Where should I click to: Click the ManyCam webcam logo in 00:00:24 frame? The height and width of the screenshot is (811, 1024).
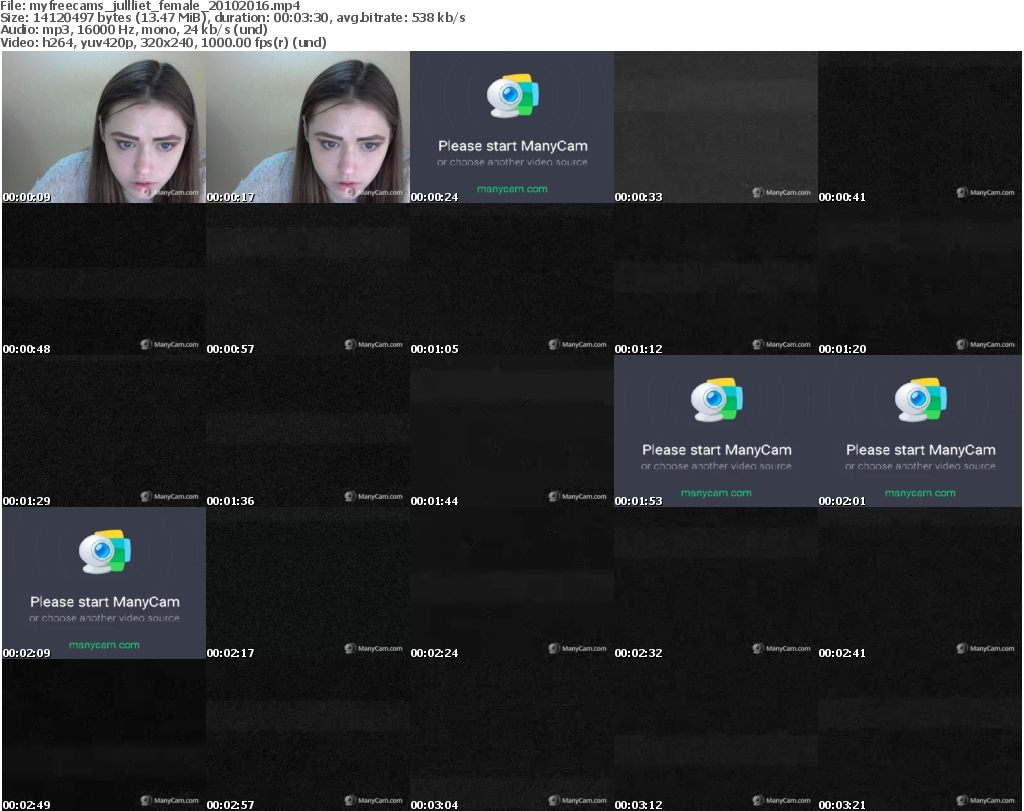513,96
